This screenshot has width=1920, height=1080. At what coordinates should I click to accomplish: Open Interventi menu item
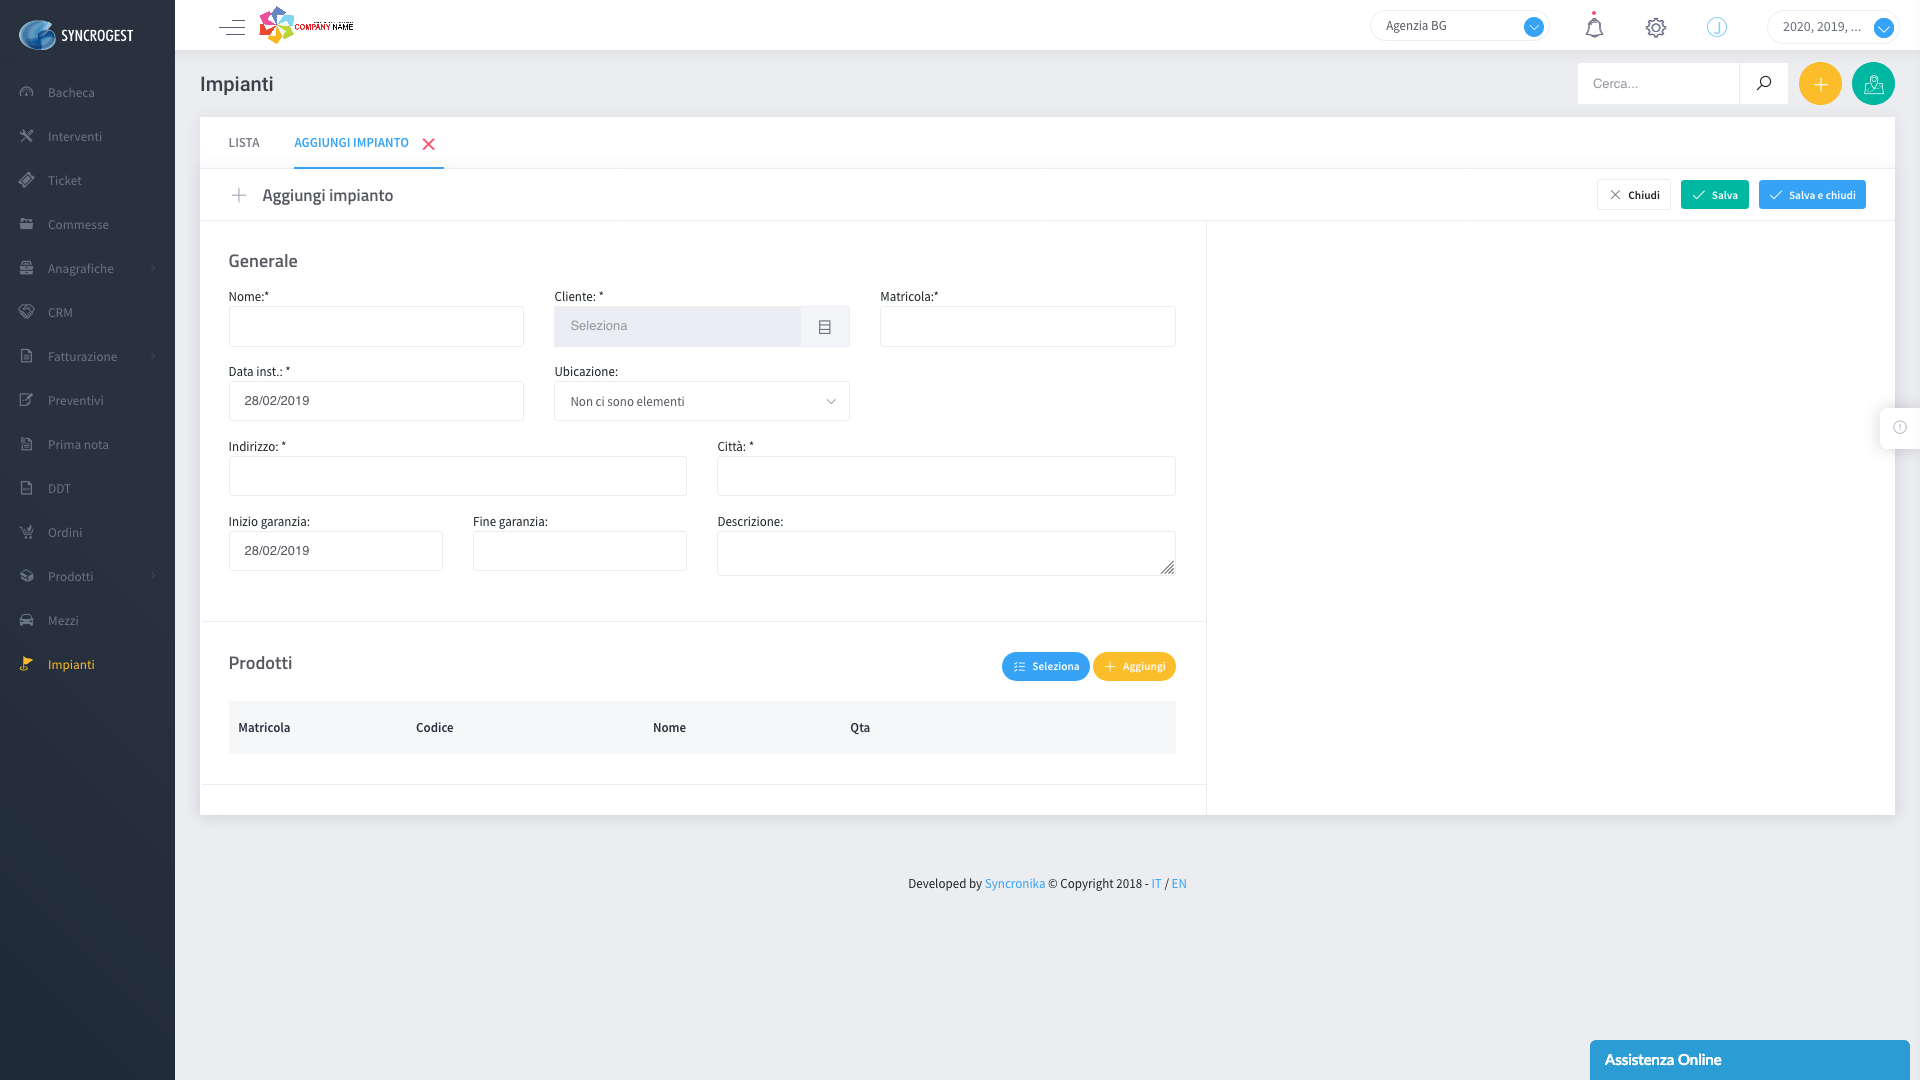click(x=75, y=137)
